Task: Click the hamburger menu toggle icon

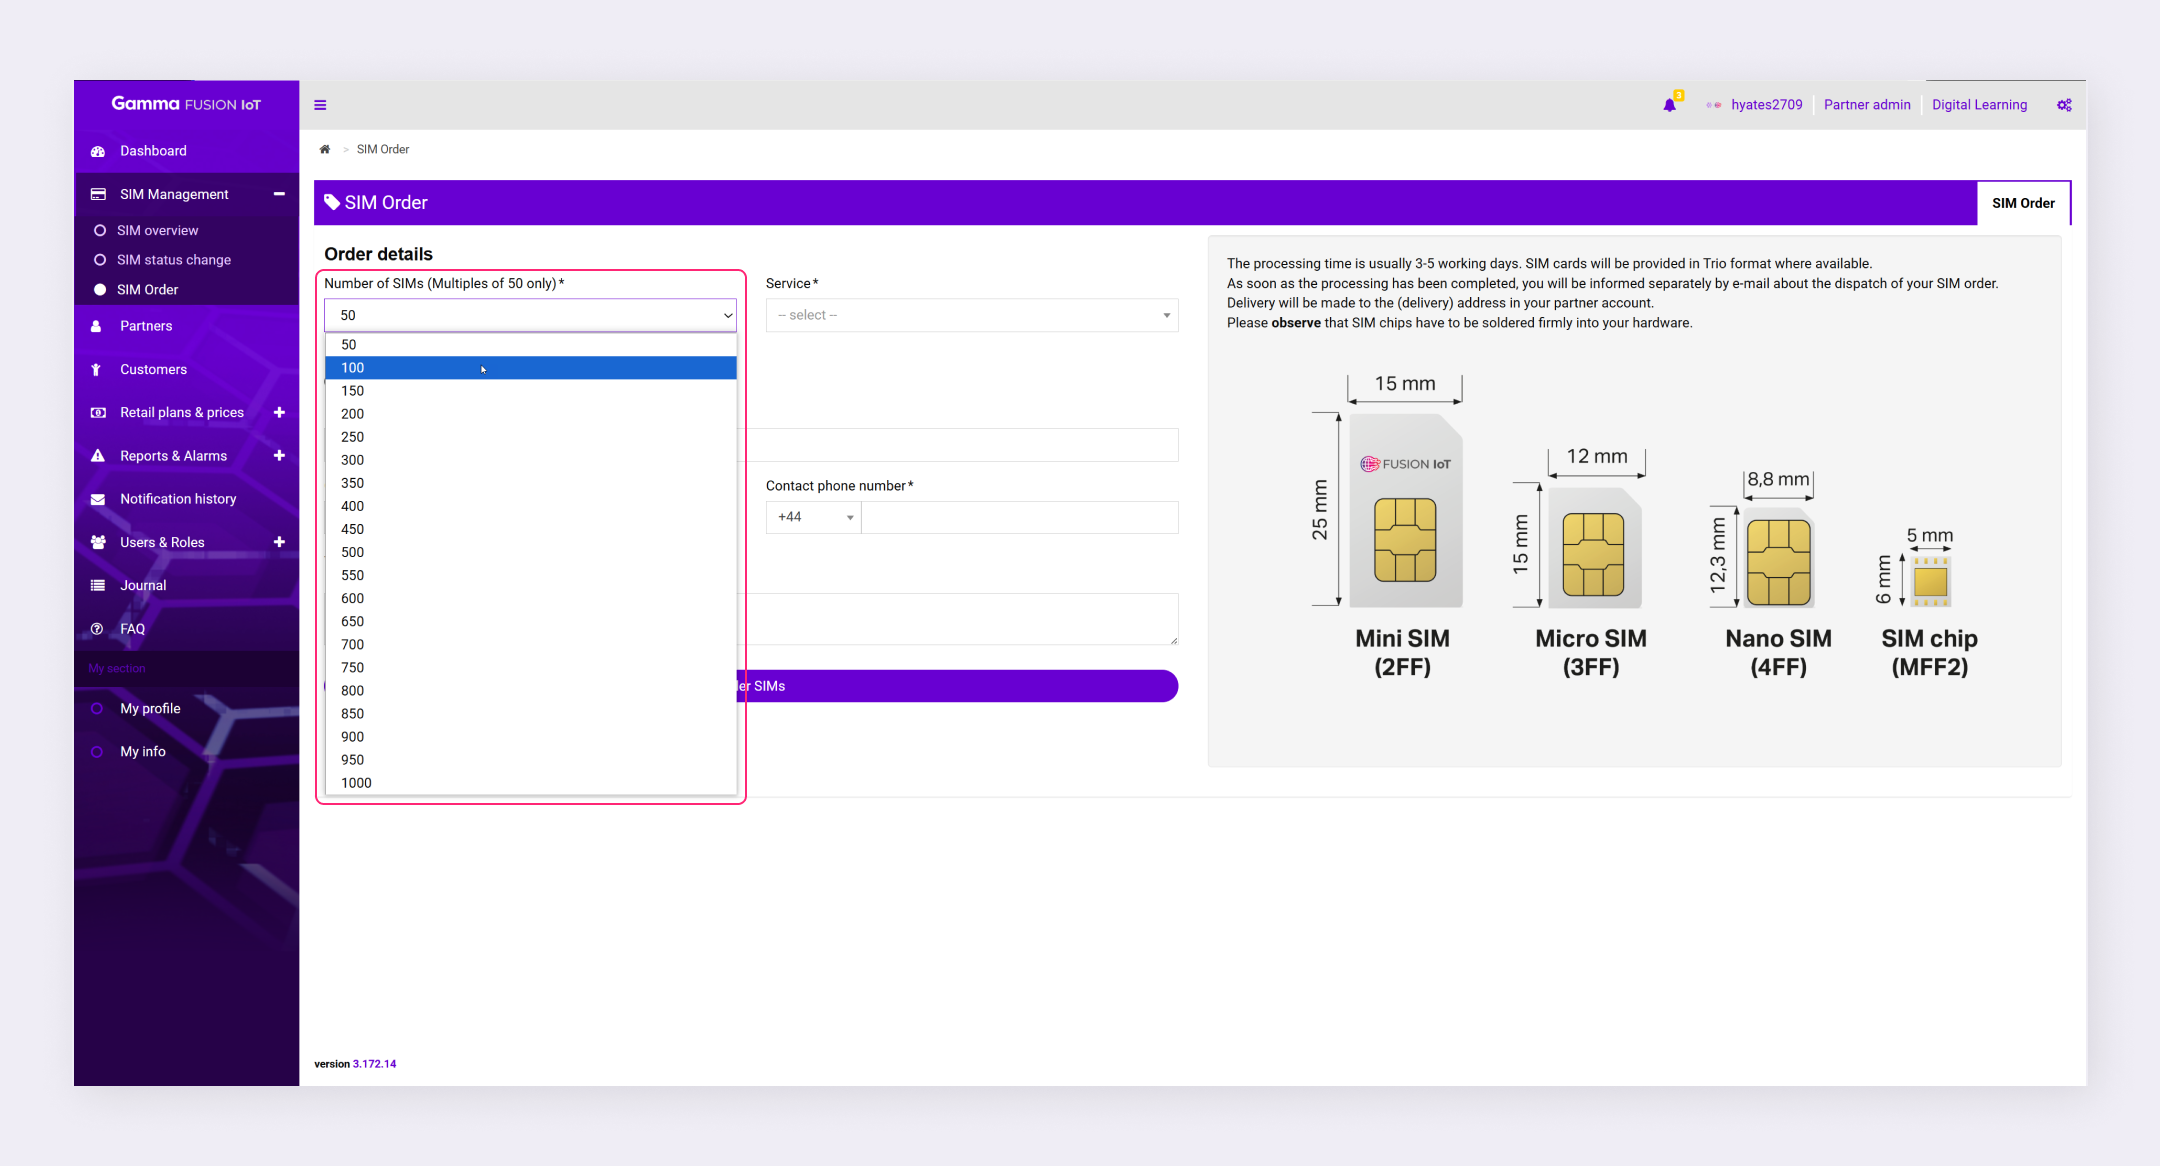Action: pyautogui.click(x=320, y=105)
